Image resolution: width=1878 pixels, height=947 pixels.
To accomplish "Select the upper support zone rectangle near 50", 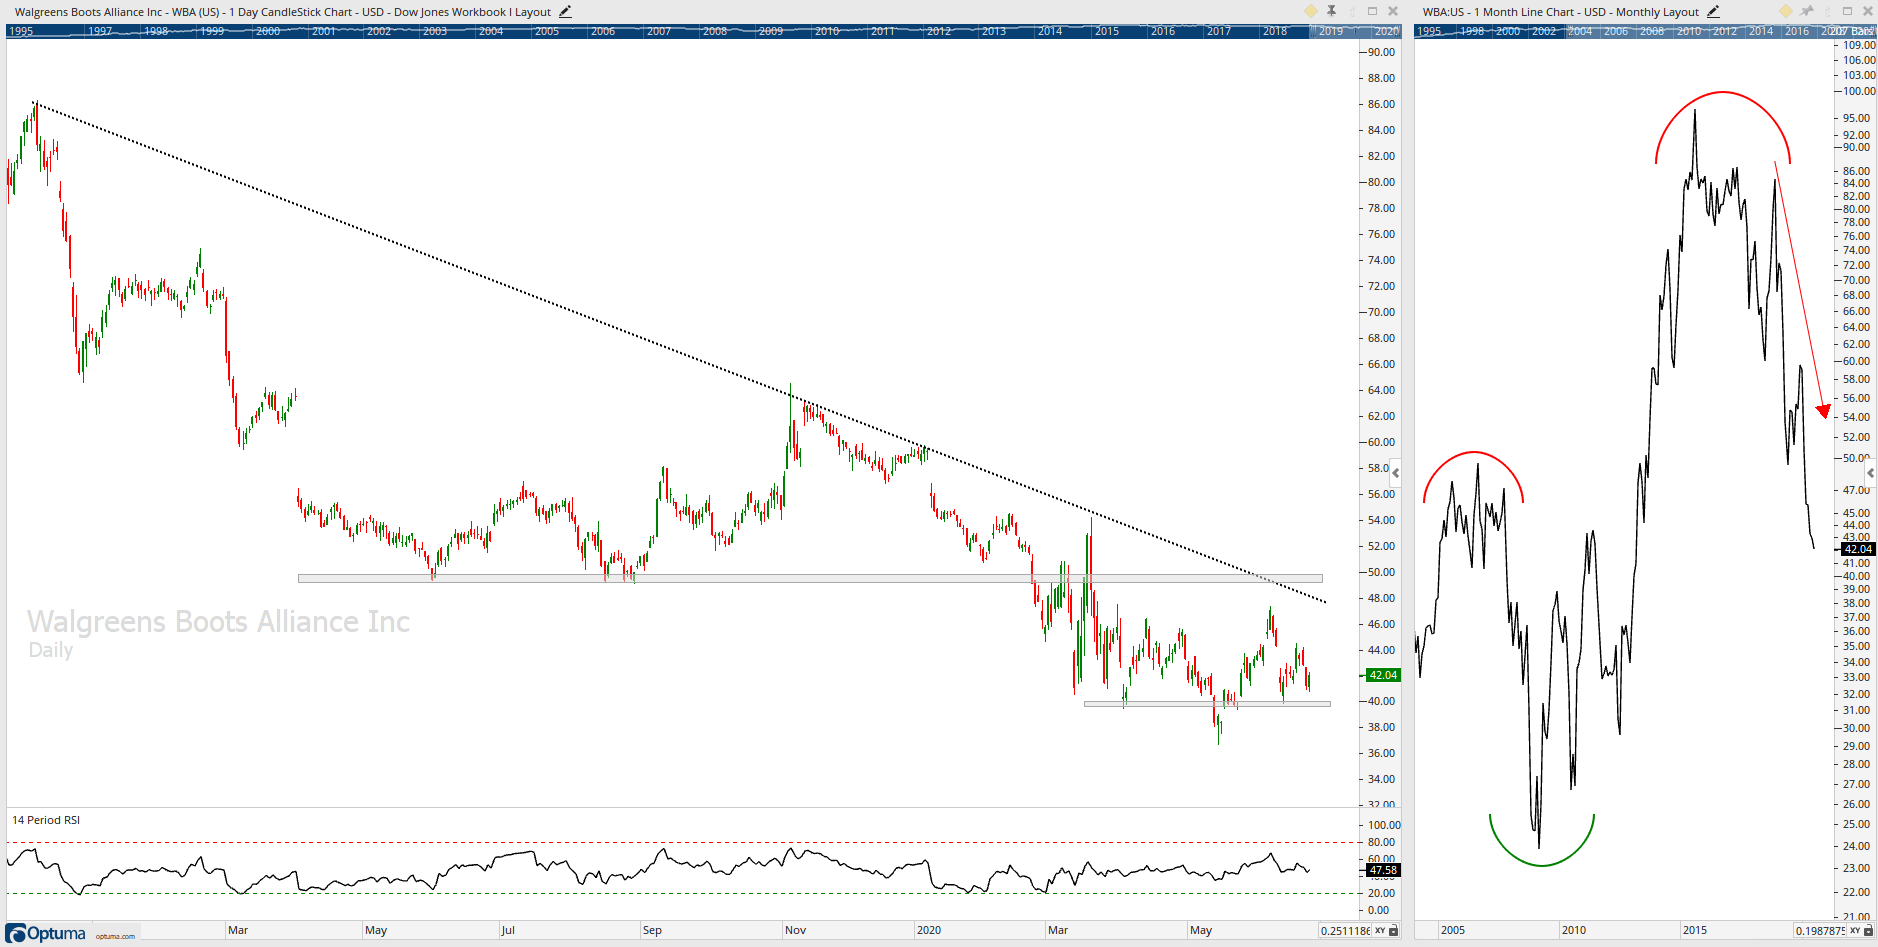I will coord(810,578).
